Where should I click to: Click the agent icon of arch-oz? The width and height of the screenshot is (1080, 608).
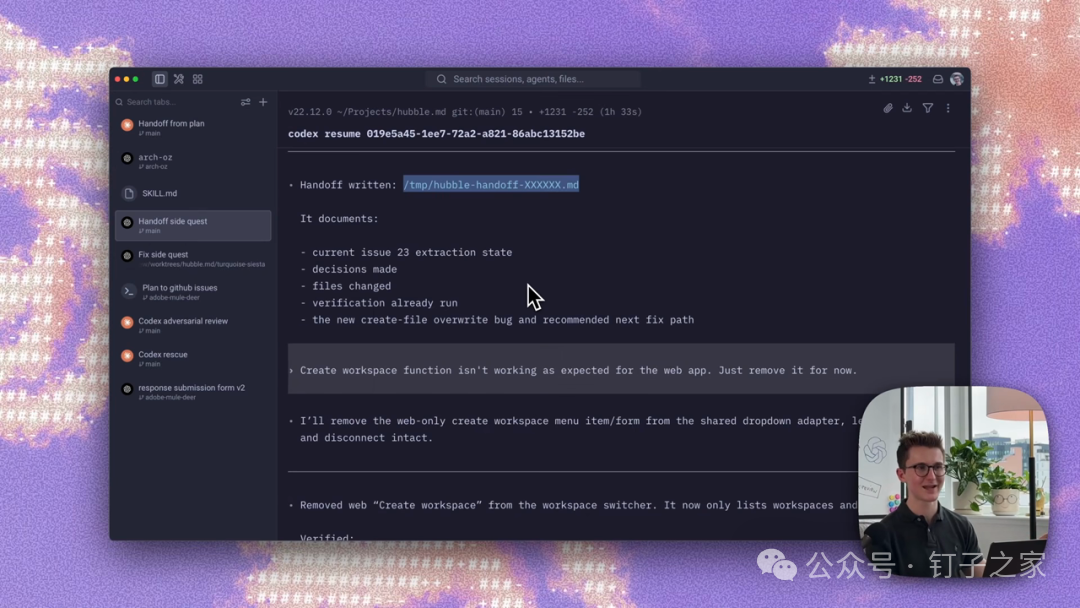pos(127,158)
